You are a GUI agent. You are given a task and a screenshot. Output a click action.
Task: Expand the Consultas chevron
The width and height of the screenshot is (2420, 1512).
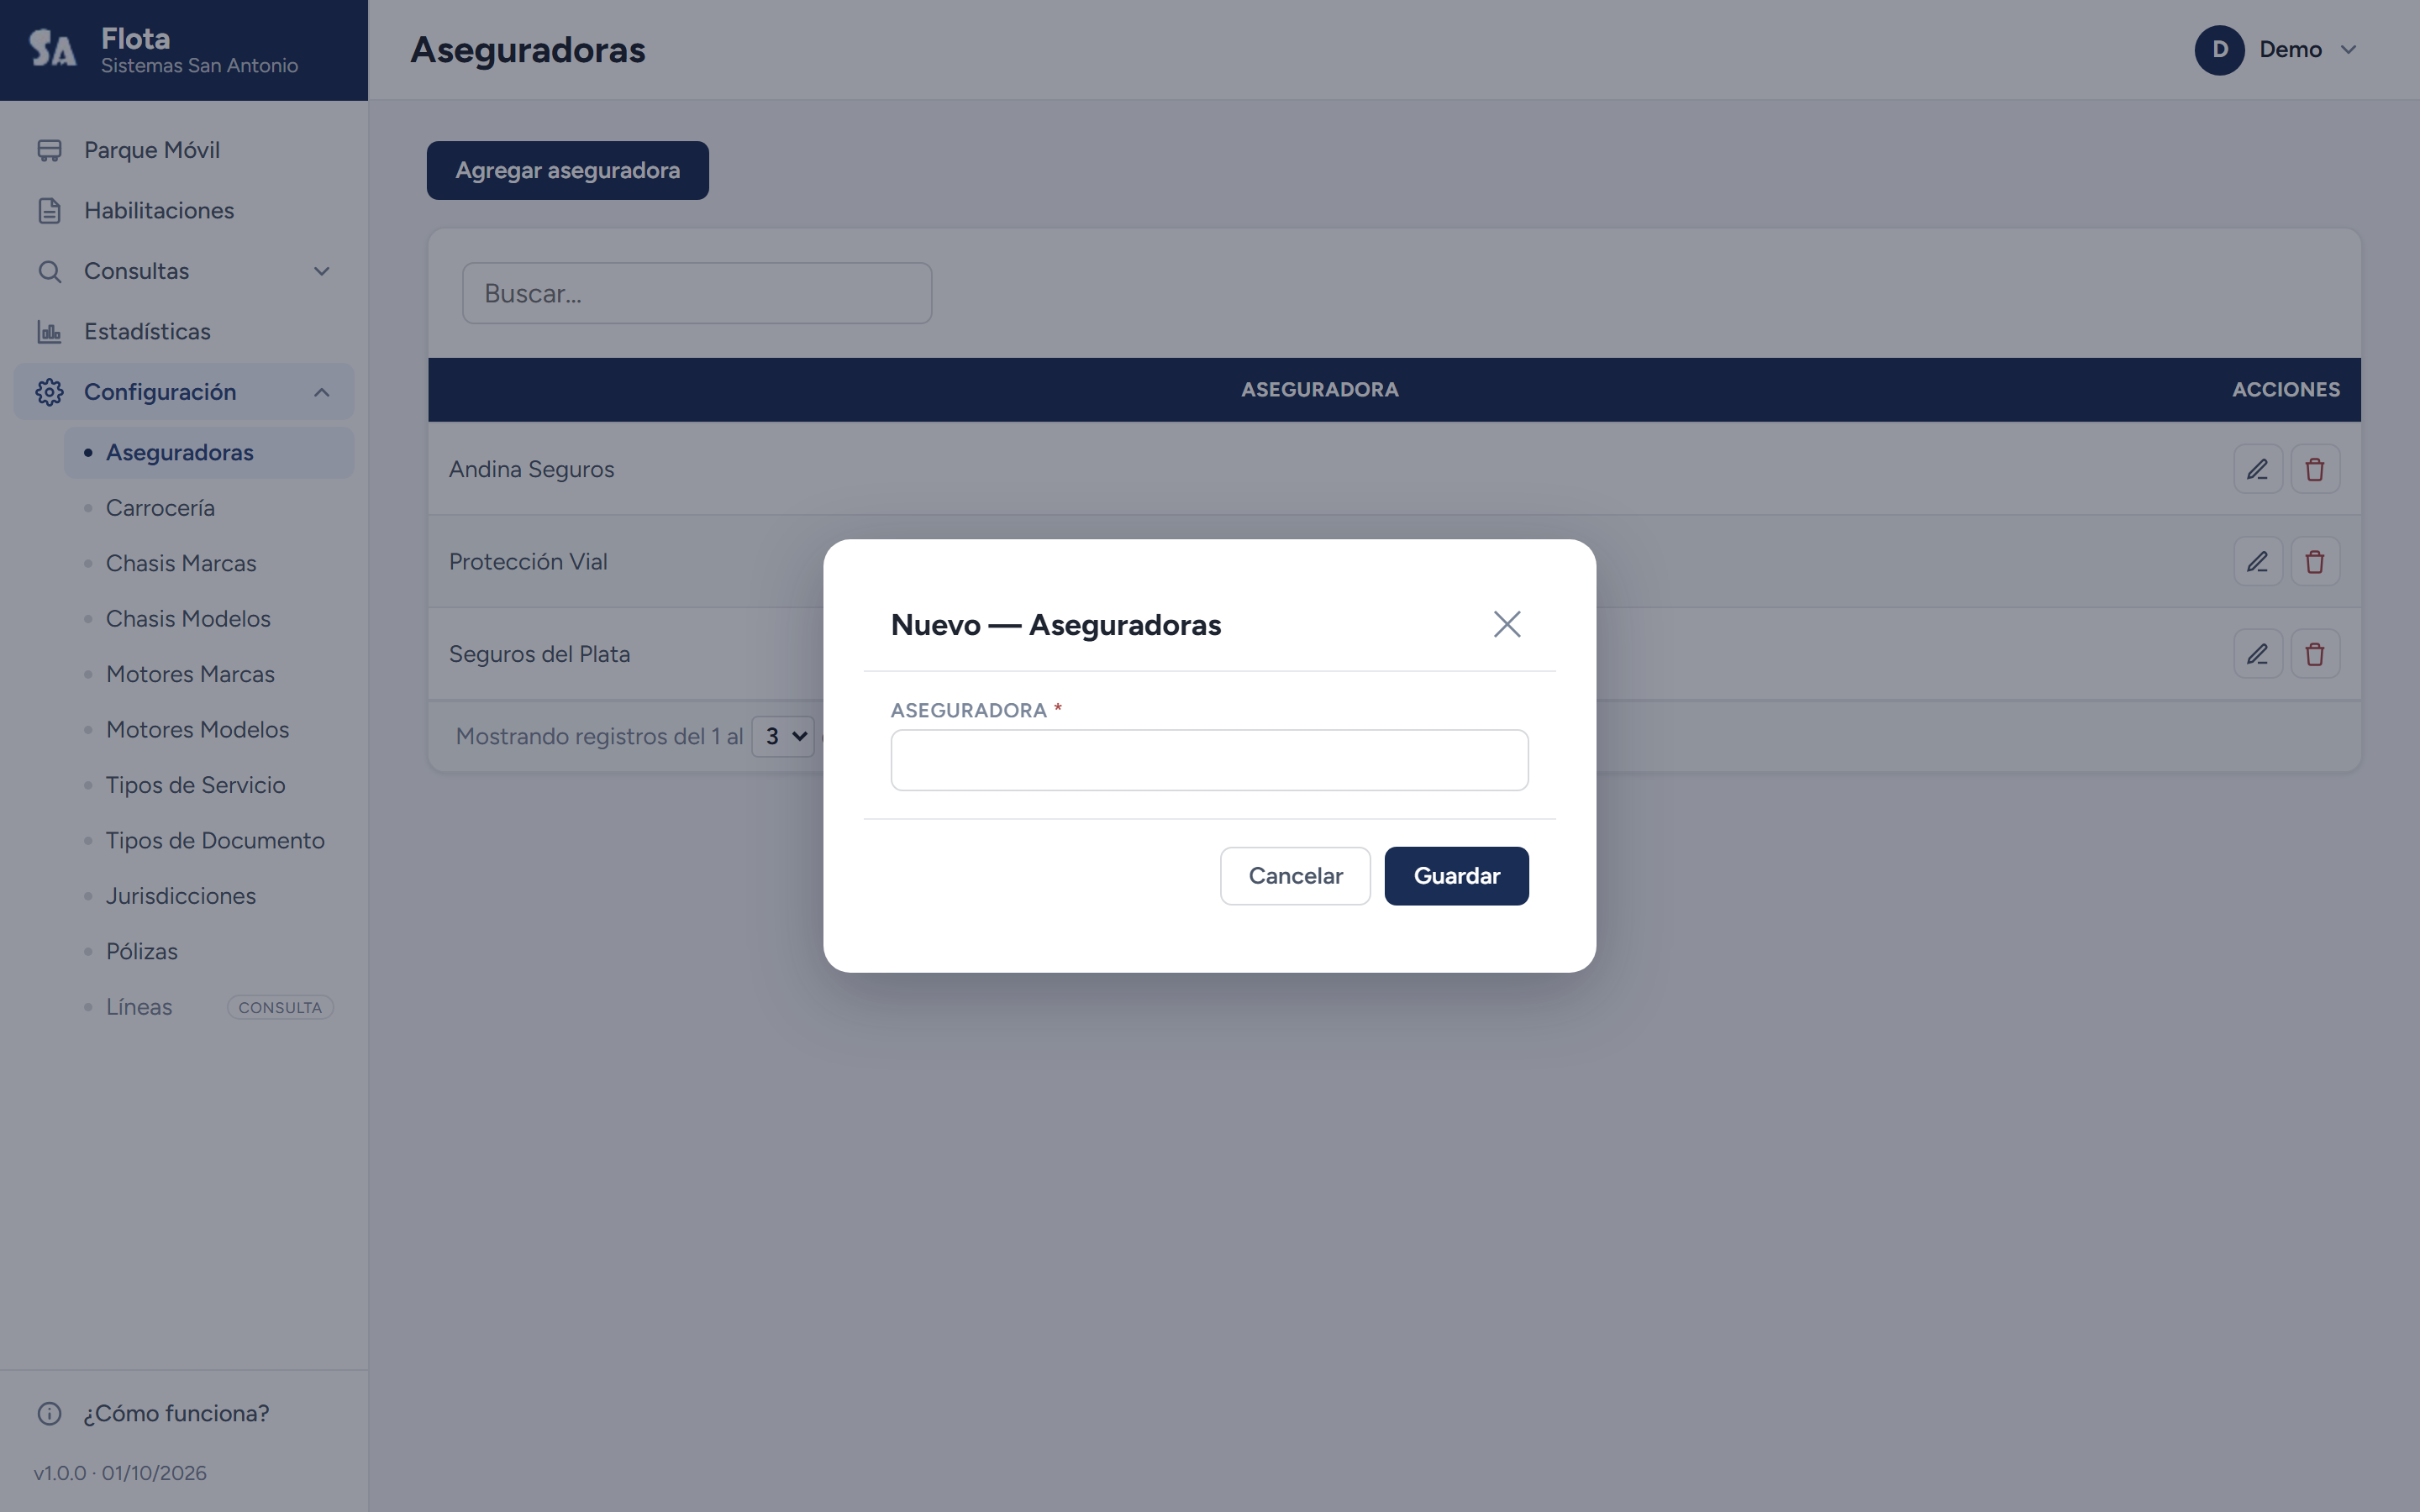[x=322, y=271]
